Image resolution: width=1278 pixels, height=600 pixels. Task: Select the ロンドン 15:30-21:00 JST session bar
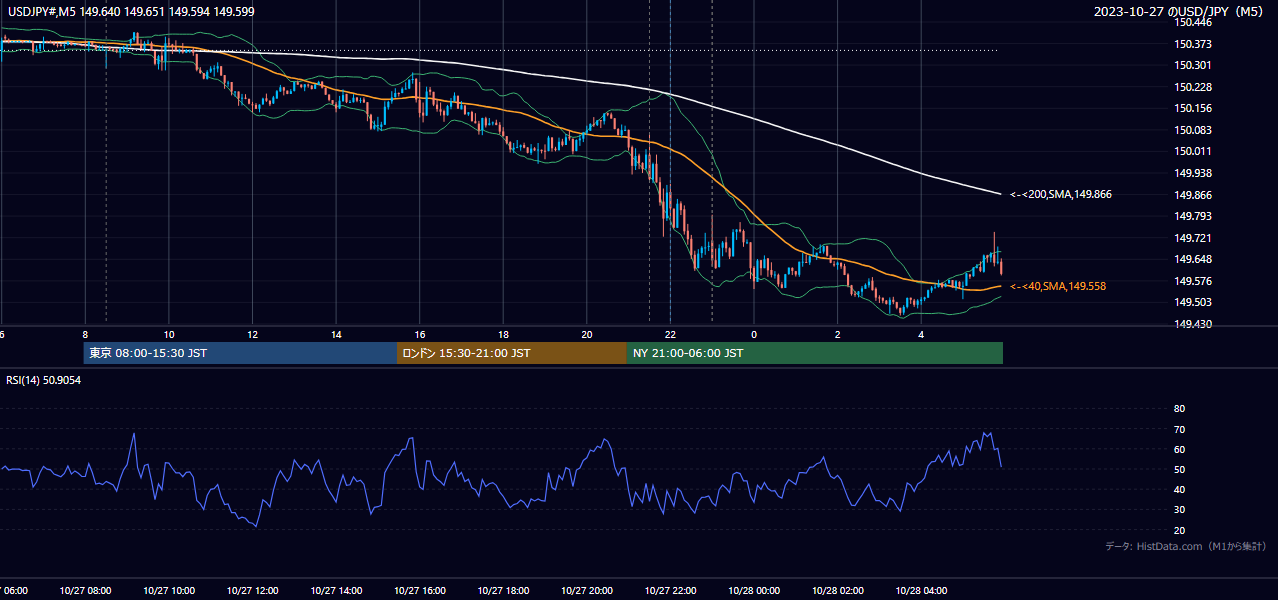[x=512, y=353]
